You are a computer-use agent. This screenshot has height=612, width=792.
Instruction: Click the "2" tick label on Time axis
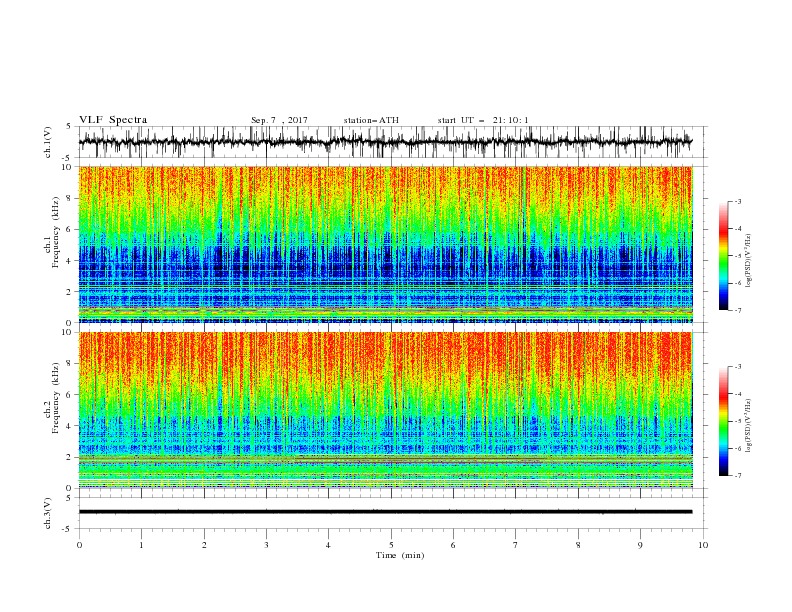(x=204, y=545)
